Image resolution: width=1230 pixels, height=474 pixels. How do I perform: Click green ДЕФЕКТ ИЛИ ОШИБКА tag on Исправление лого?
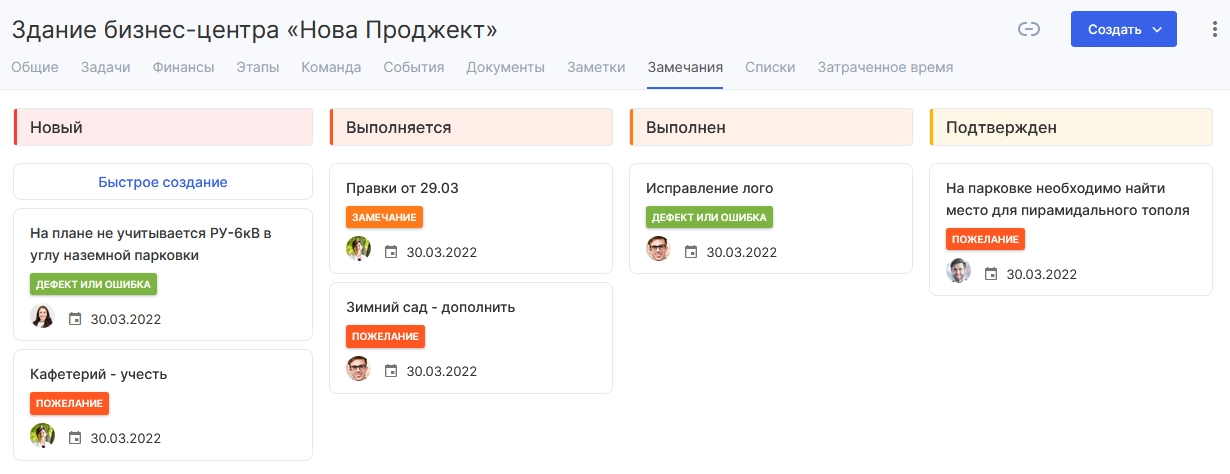coord(709,217)
